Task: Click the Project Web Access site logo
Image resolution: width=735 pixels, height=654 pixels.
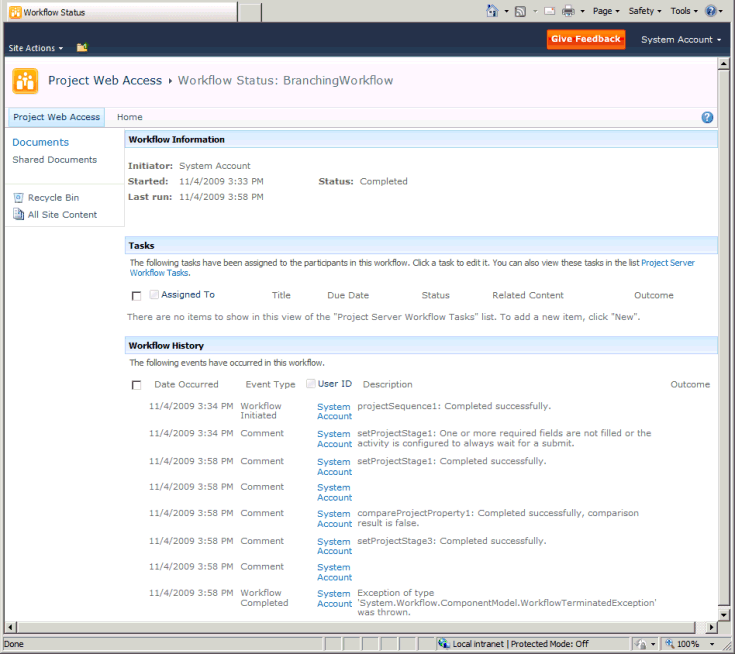Action: coord(25,81)
